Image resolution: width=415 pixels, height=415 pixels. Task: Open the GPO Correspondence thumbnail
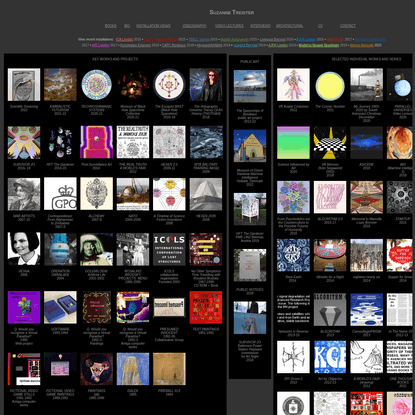tap(60, 194)
